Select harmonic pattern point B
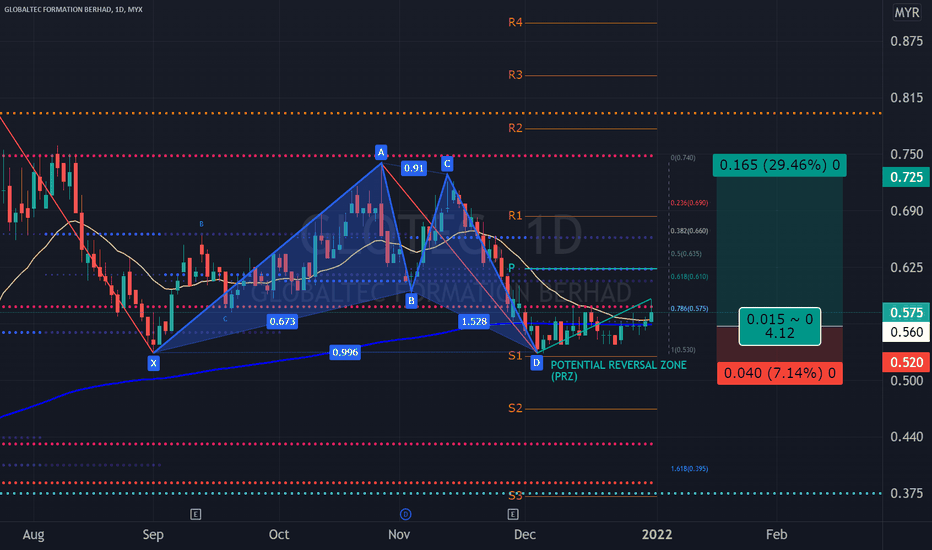932x550 pixels. tap(411, 301)
